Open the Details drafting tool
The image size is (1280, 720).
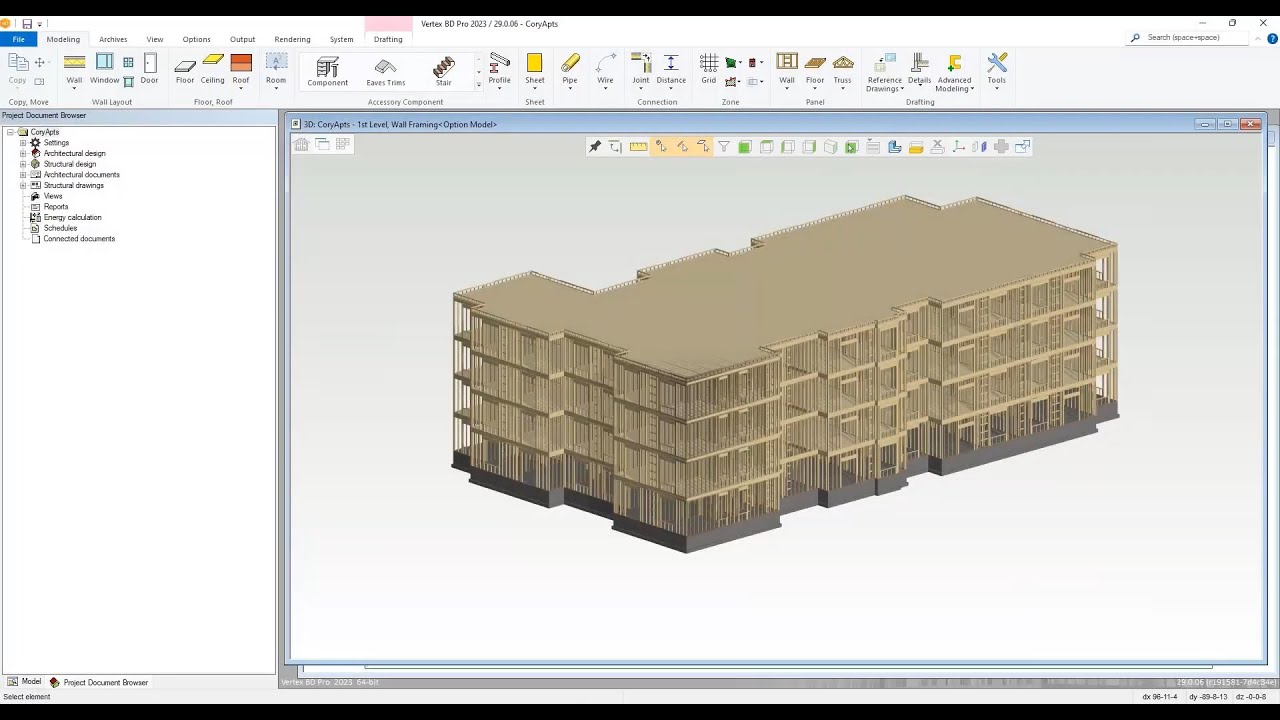click(x=920, y=68)
